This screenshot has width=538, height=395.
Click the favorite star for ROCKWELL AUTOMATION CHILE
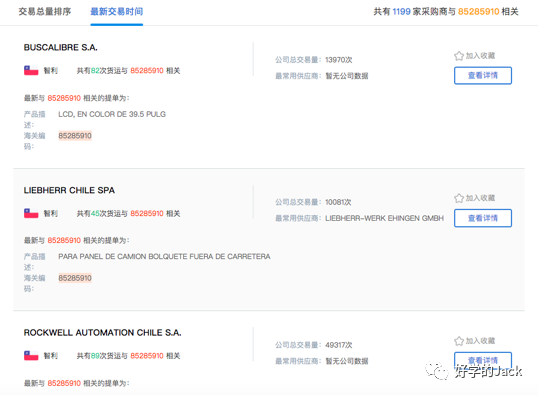tap(459, 341)
